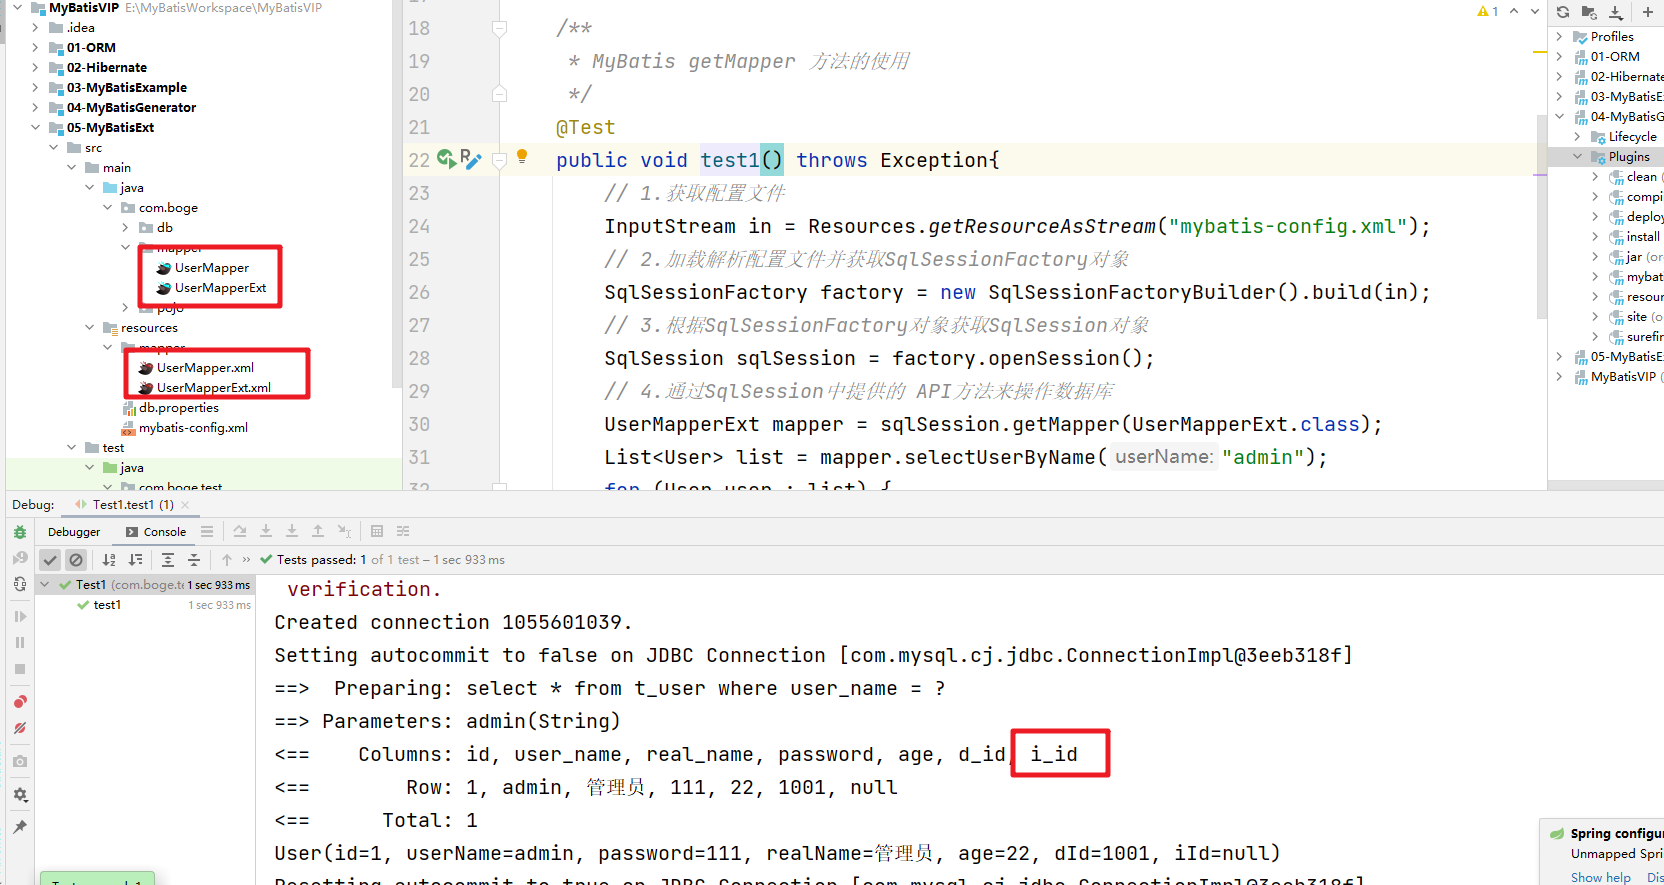Add Maven project plus icon
The width and height of the screenshot is (1664, 885).
click(1647, 12)
